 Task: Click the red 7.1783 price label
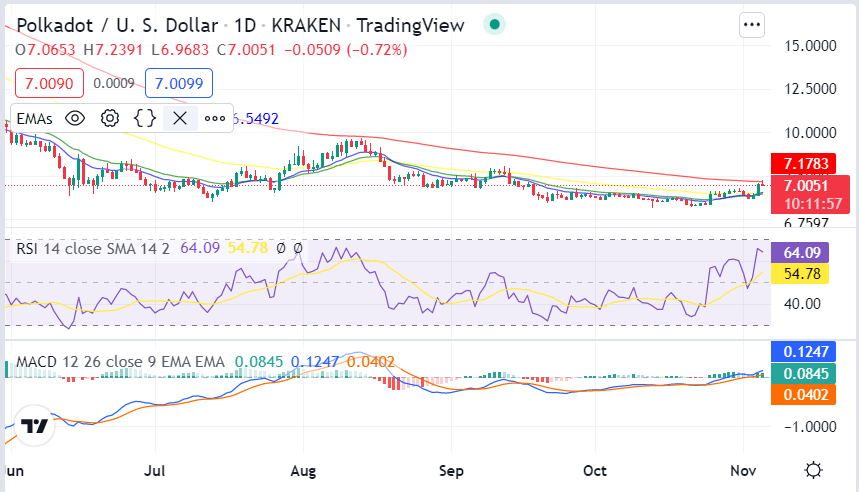pyautogui.click(x=804, y=163)
